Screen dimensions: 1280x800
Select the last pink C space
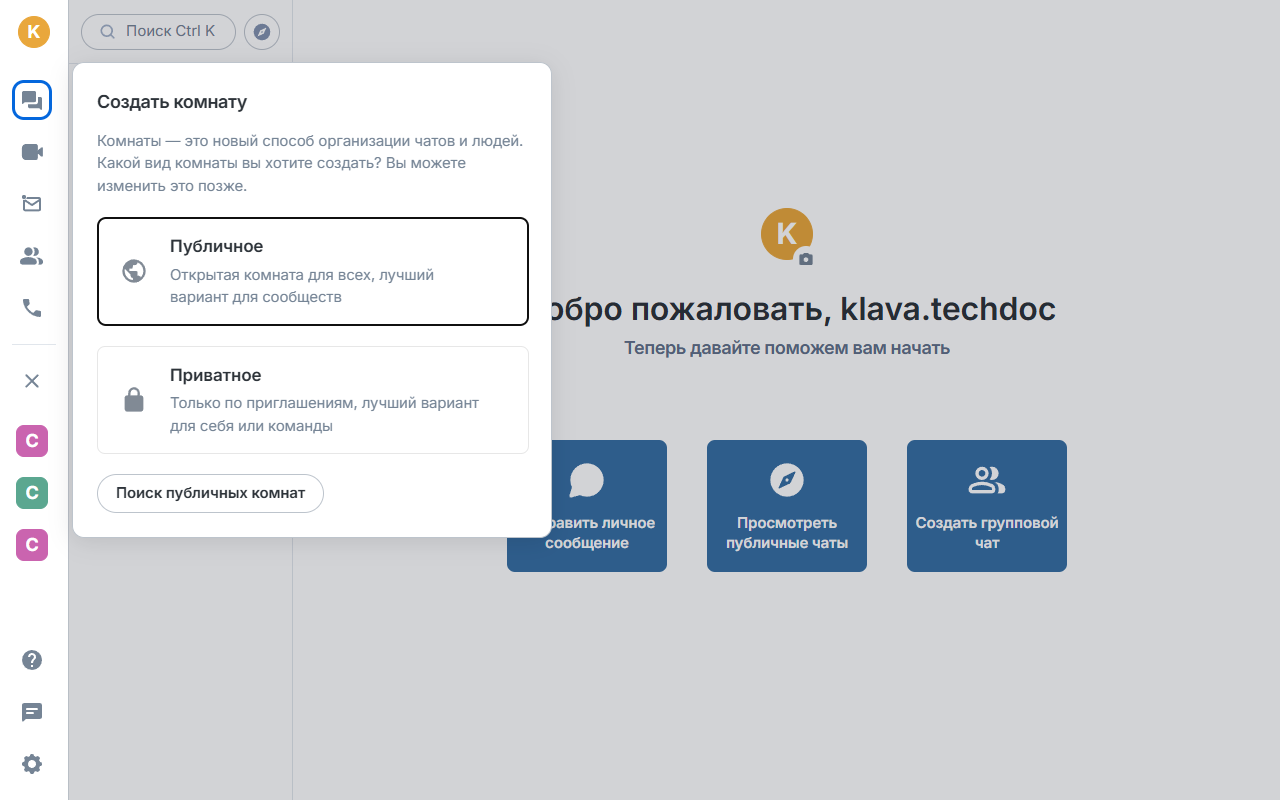point(32,545)
